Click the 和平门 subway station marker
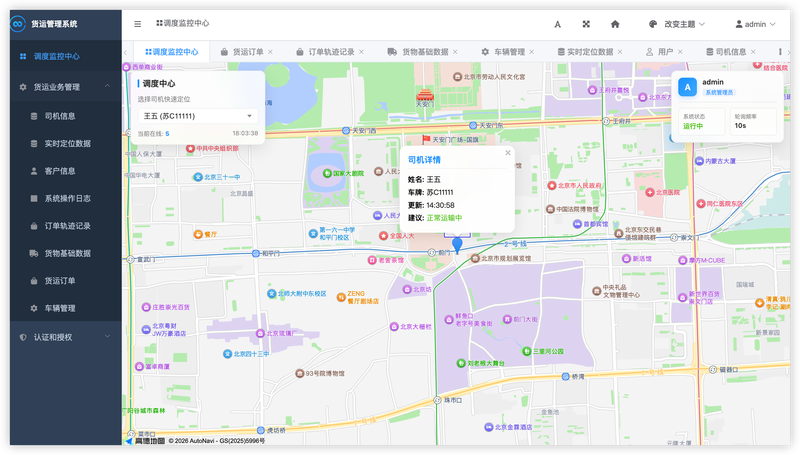The height and width of the screenshot is (455, 800). [x=256, y=254]
